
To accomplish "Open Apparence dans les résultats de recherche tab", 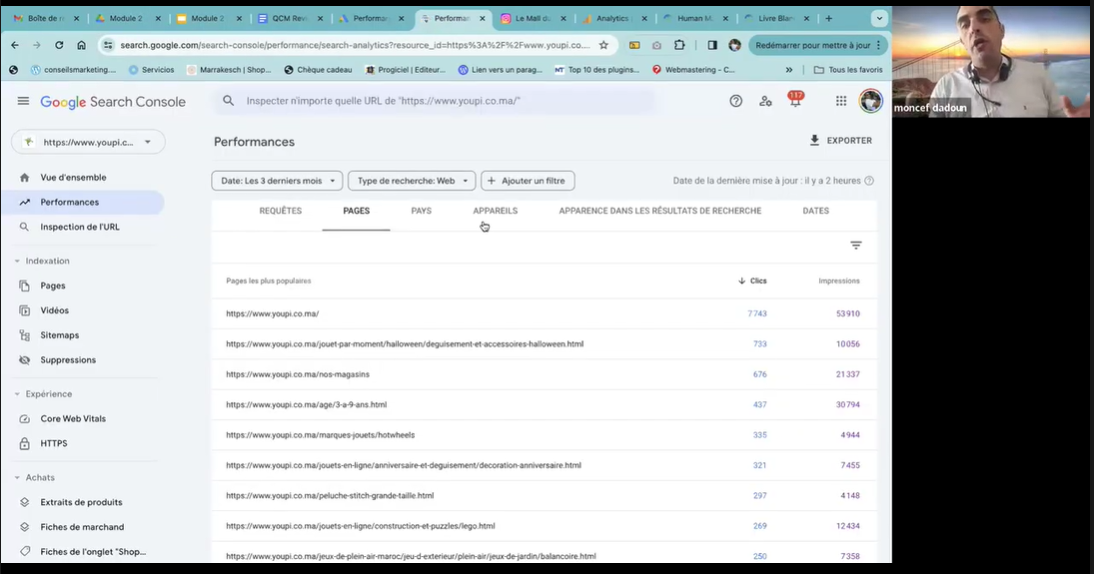I will [x=660, y=211].
